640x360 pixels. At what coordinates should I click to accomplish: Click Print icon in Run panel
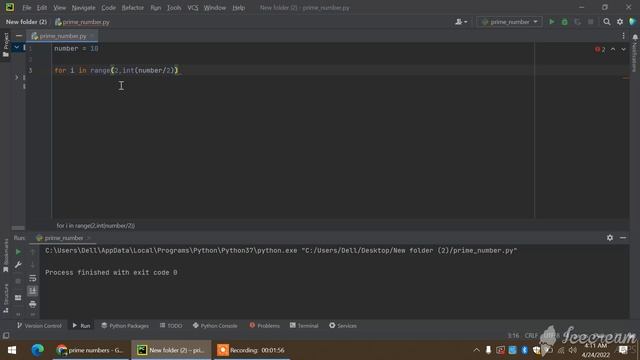coord(33,304)
